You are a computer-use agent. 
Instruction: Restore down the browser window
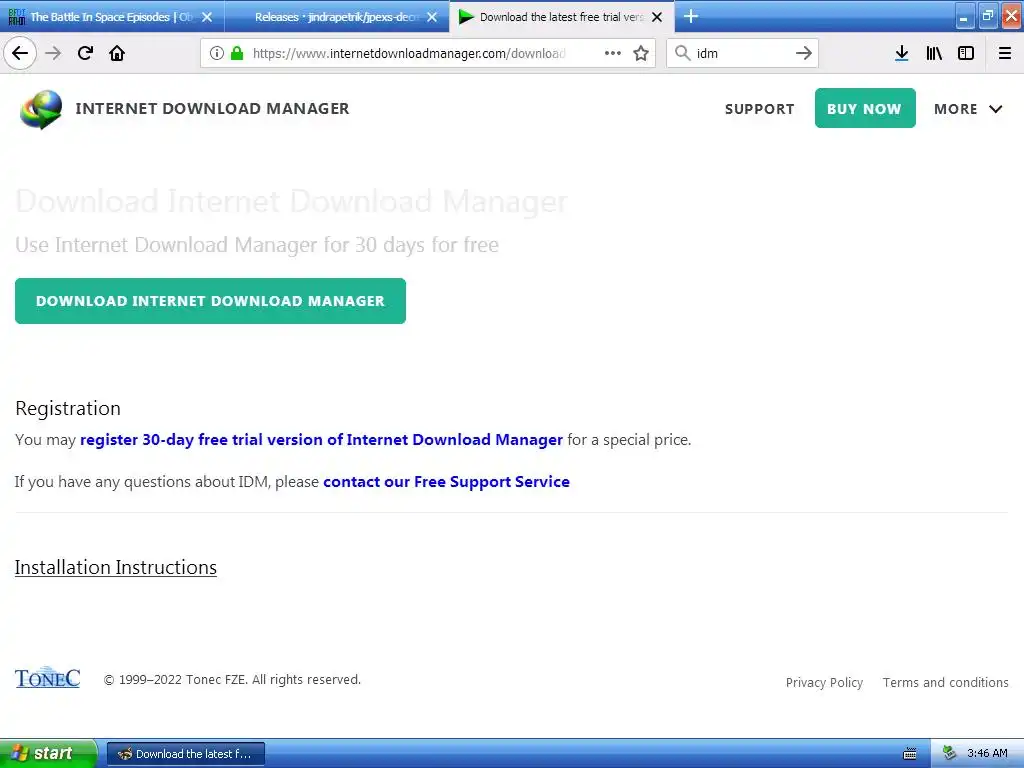click(987, 17)
